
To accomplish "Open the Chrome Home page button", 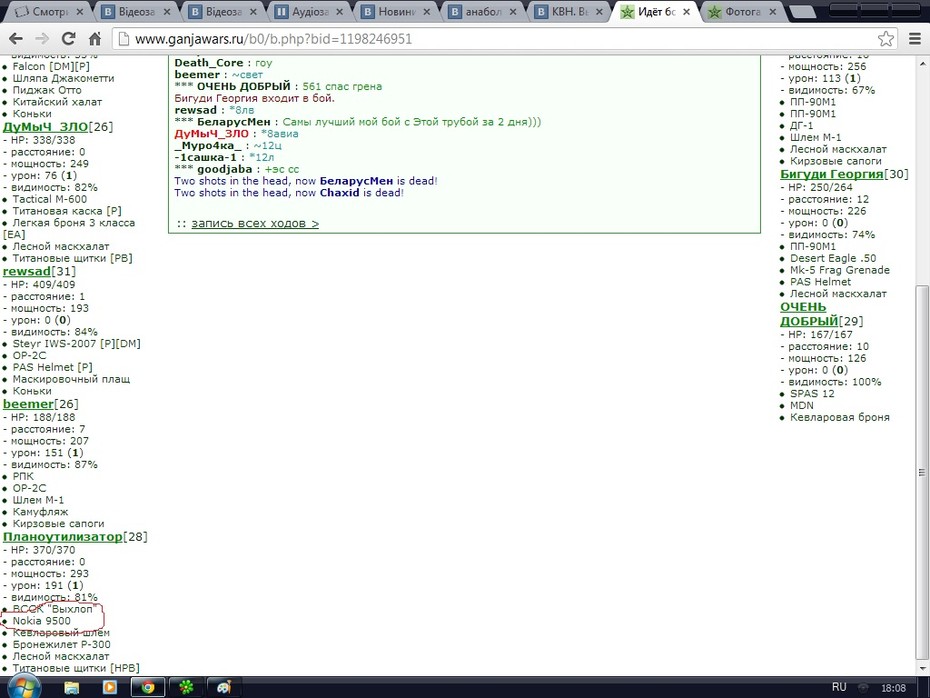I will tap(95, 39).
